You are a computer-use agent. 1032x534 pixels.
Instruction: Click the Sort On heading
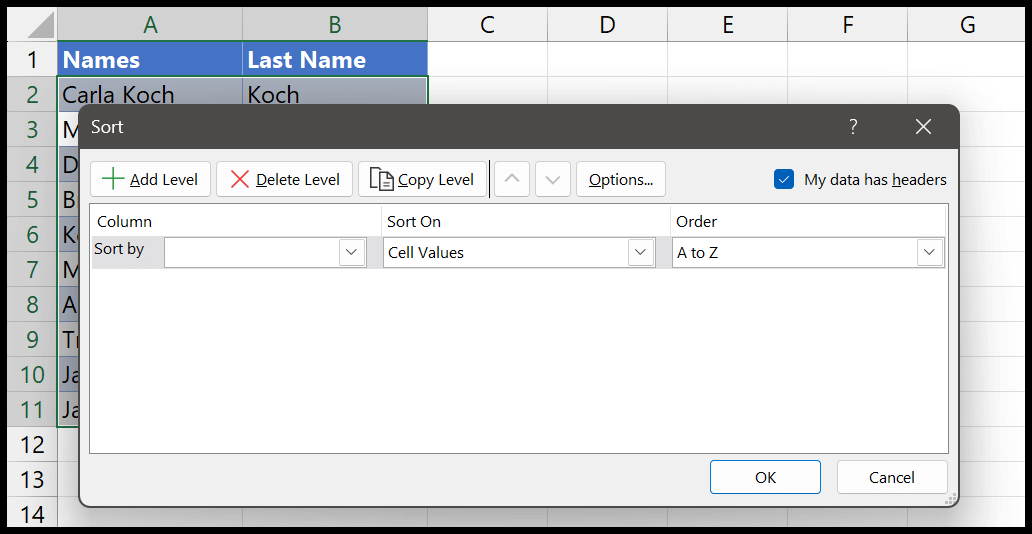tap(414, 221)
